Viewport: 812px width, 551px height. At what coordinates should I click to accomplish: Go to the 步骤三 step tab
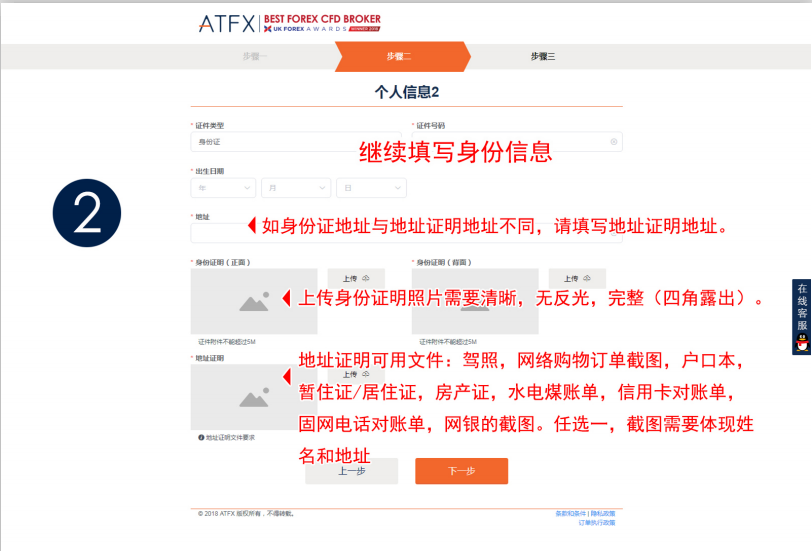tap(543, 56)
